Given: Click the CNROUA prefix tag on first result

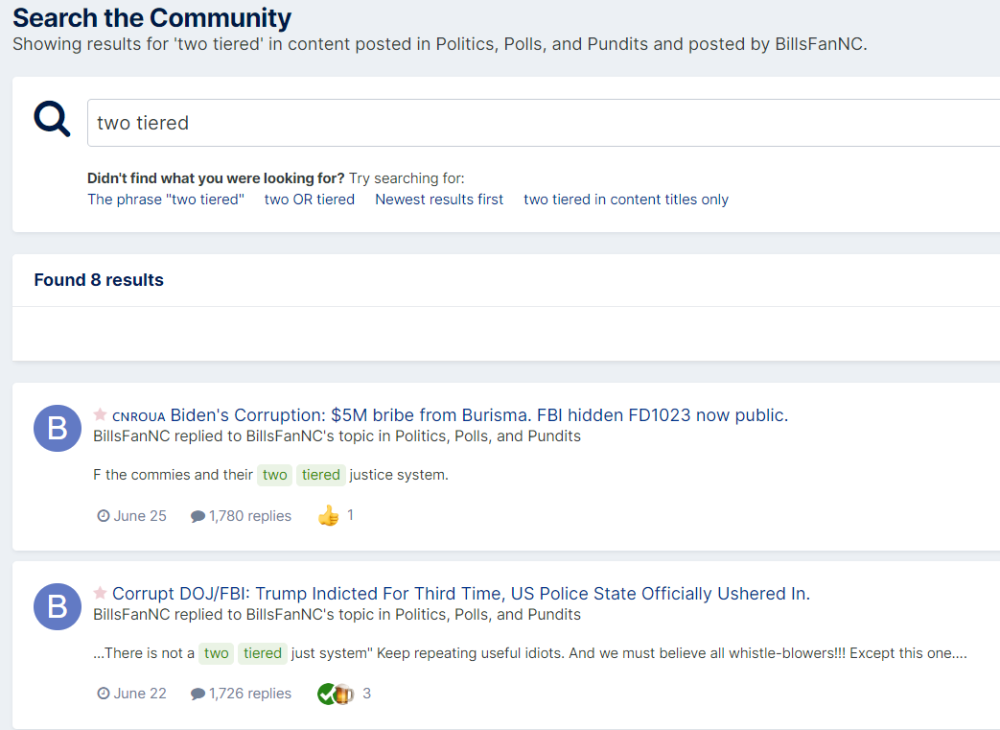Looking at the screenshot, I should [x=138, y=417].
